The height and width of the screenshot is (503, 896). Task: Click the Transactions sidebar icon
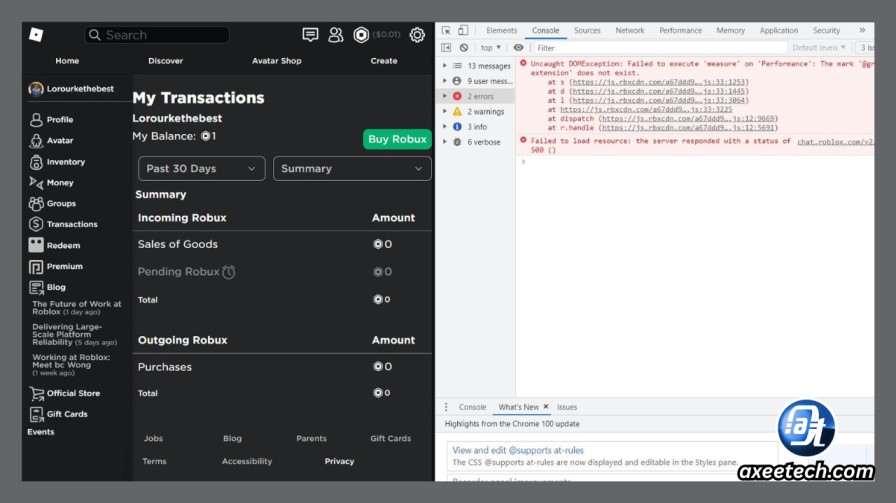coord(36,224)
